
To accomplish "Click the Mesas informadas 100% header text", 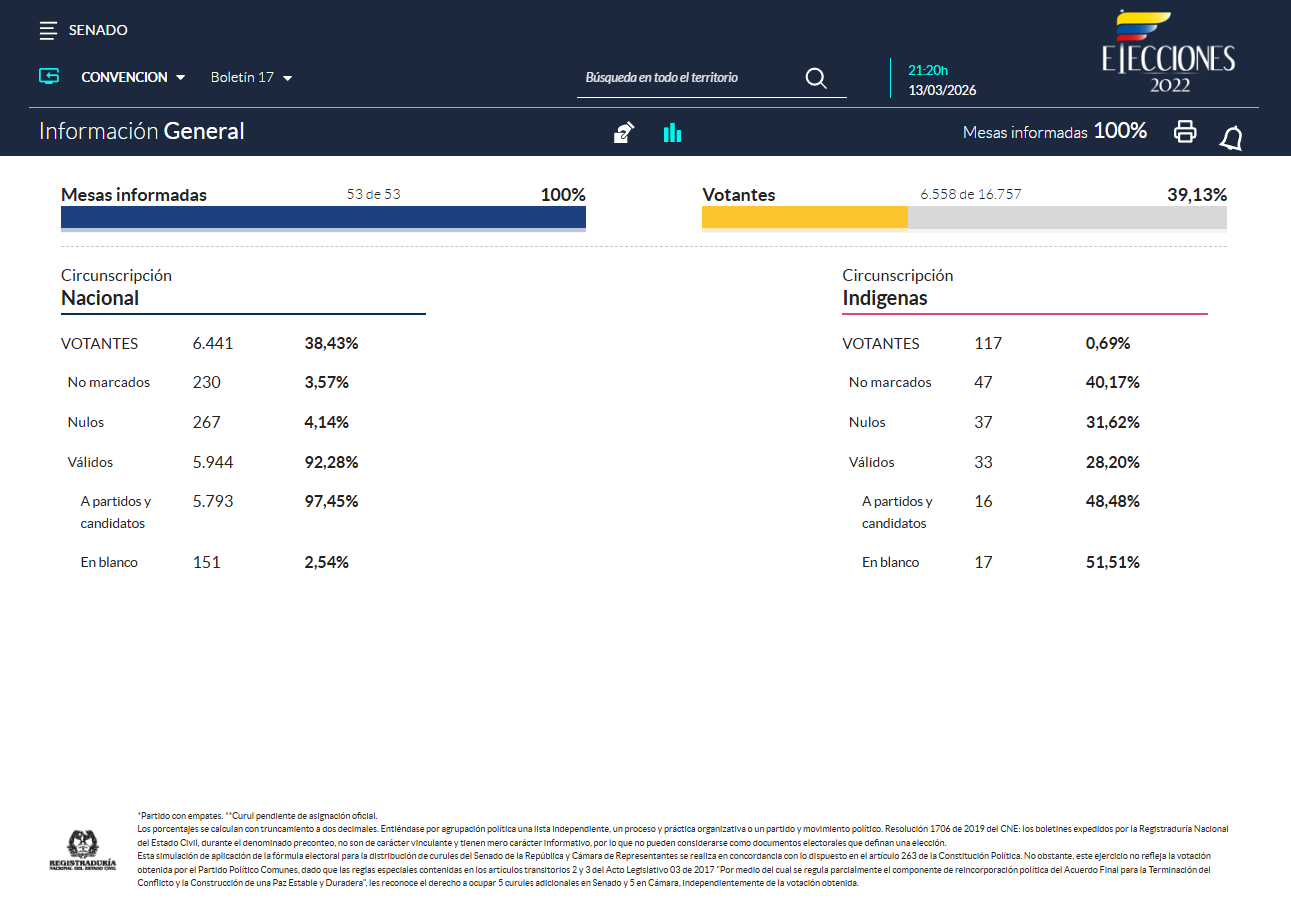I will coord(1054,131).
